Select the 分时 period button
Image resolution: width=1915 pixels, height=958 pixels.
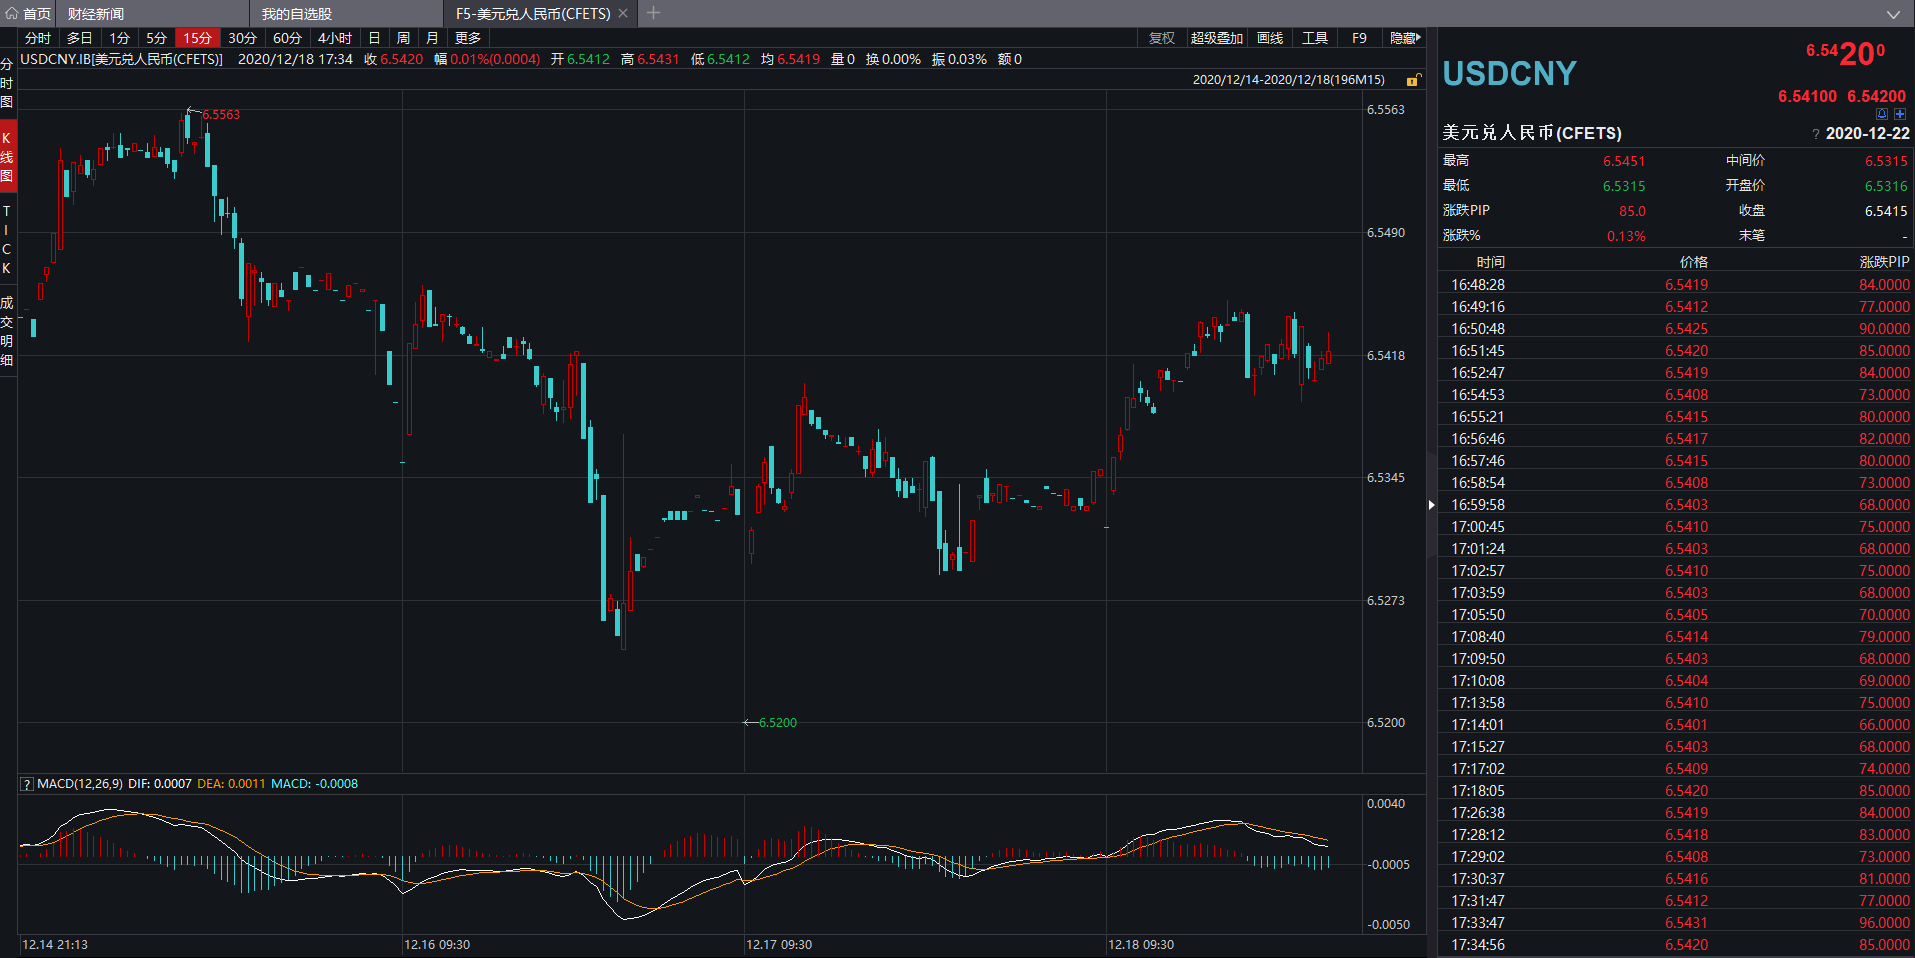click(x=38, y=38)
